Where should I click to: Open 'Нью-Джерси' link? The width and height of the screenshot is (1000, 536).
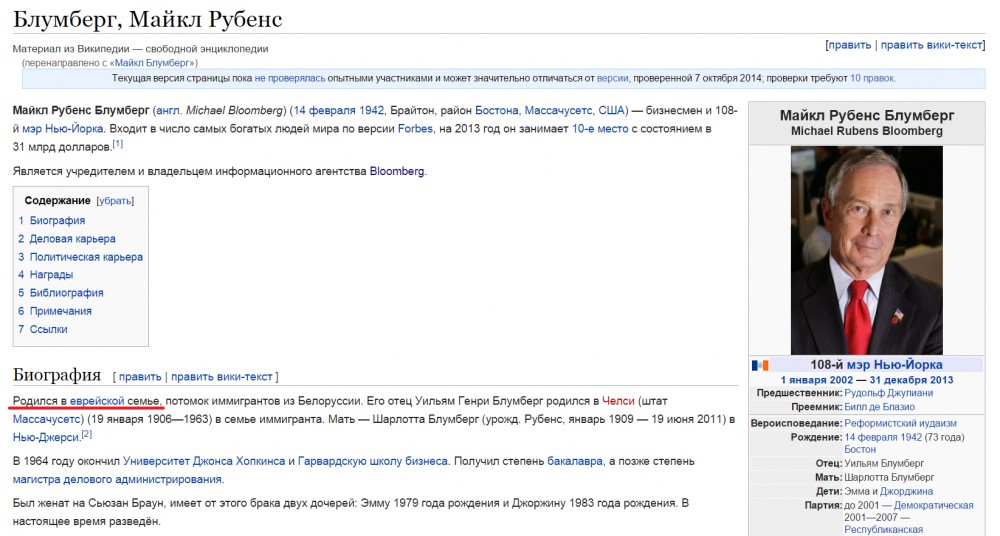46,438
